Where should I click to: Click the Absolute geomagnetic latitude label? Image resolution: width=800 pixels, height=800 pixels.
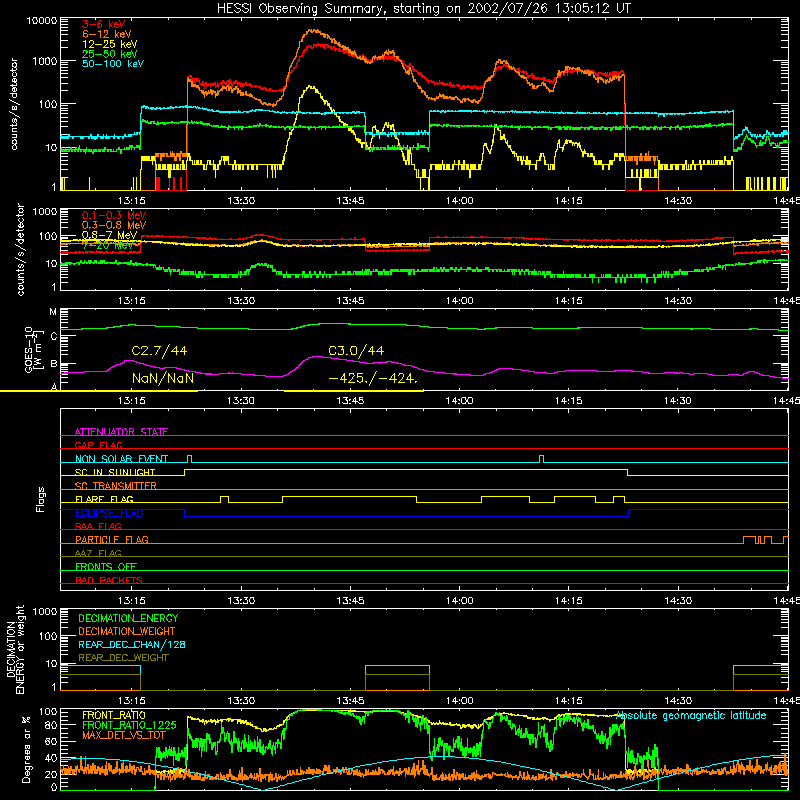pos(691,715)
